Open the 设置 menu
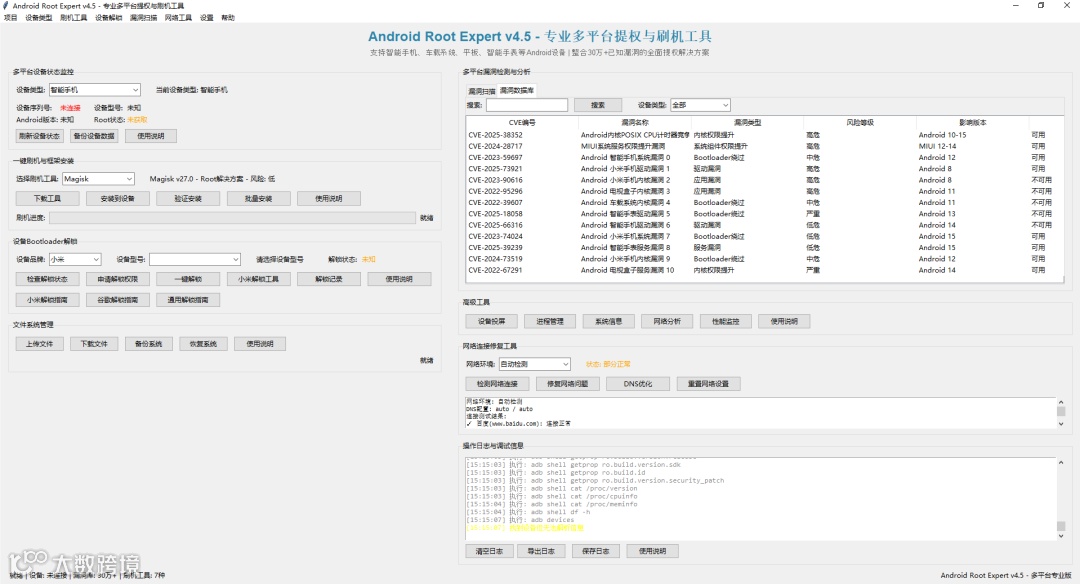The image size is (1080, 584). click(x=207, y=18)
